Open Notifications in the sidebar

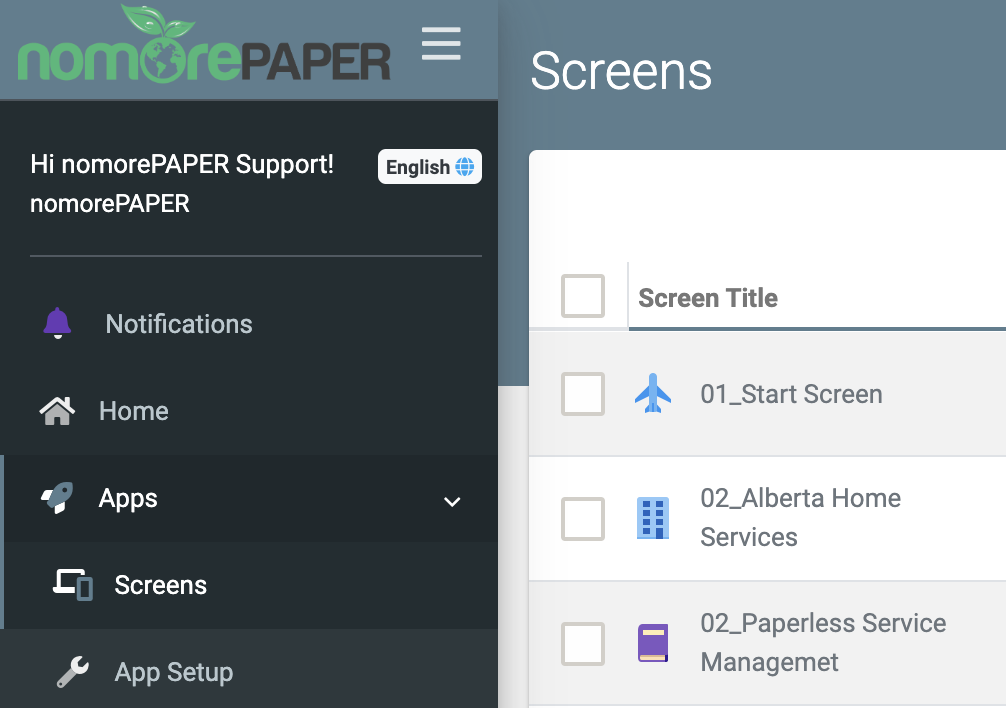pyautogui.click(x=251, y=324)
